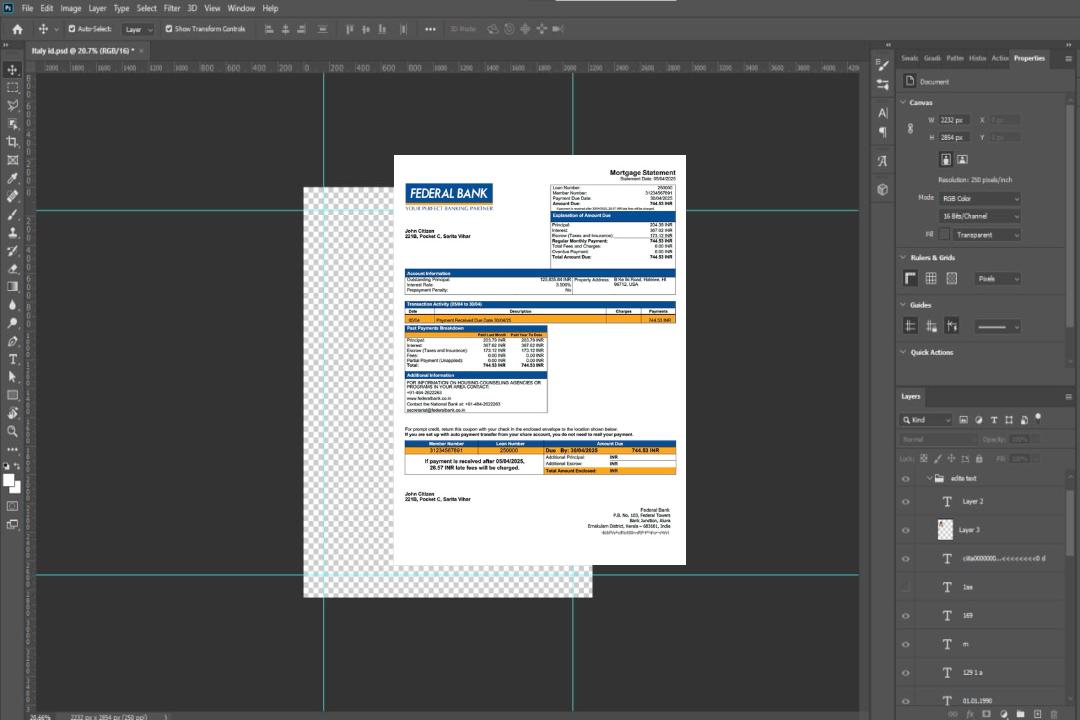Open more align options (three dots)

coord(430,29)
